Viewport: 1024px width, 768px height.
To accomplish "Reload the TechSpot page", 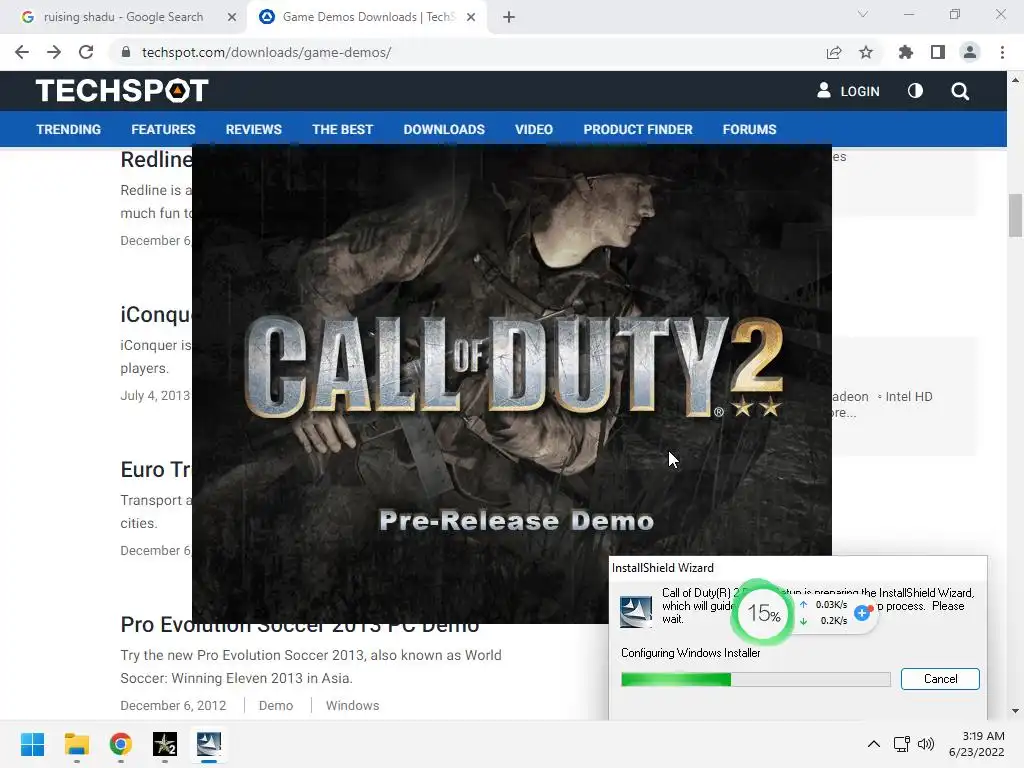I will coord(86,52).
